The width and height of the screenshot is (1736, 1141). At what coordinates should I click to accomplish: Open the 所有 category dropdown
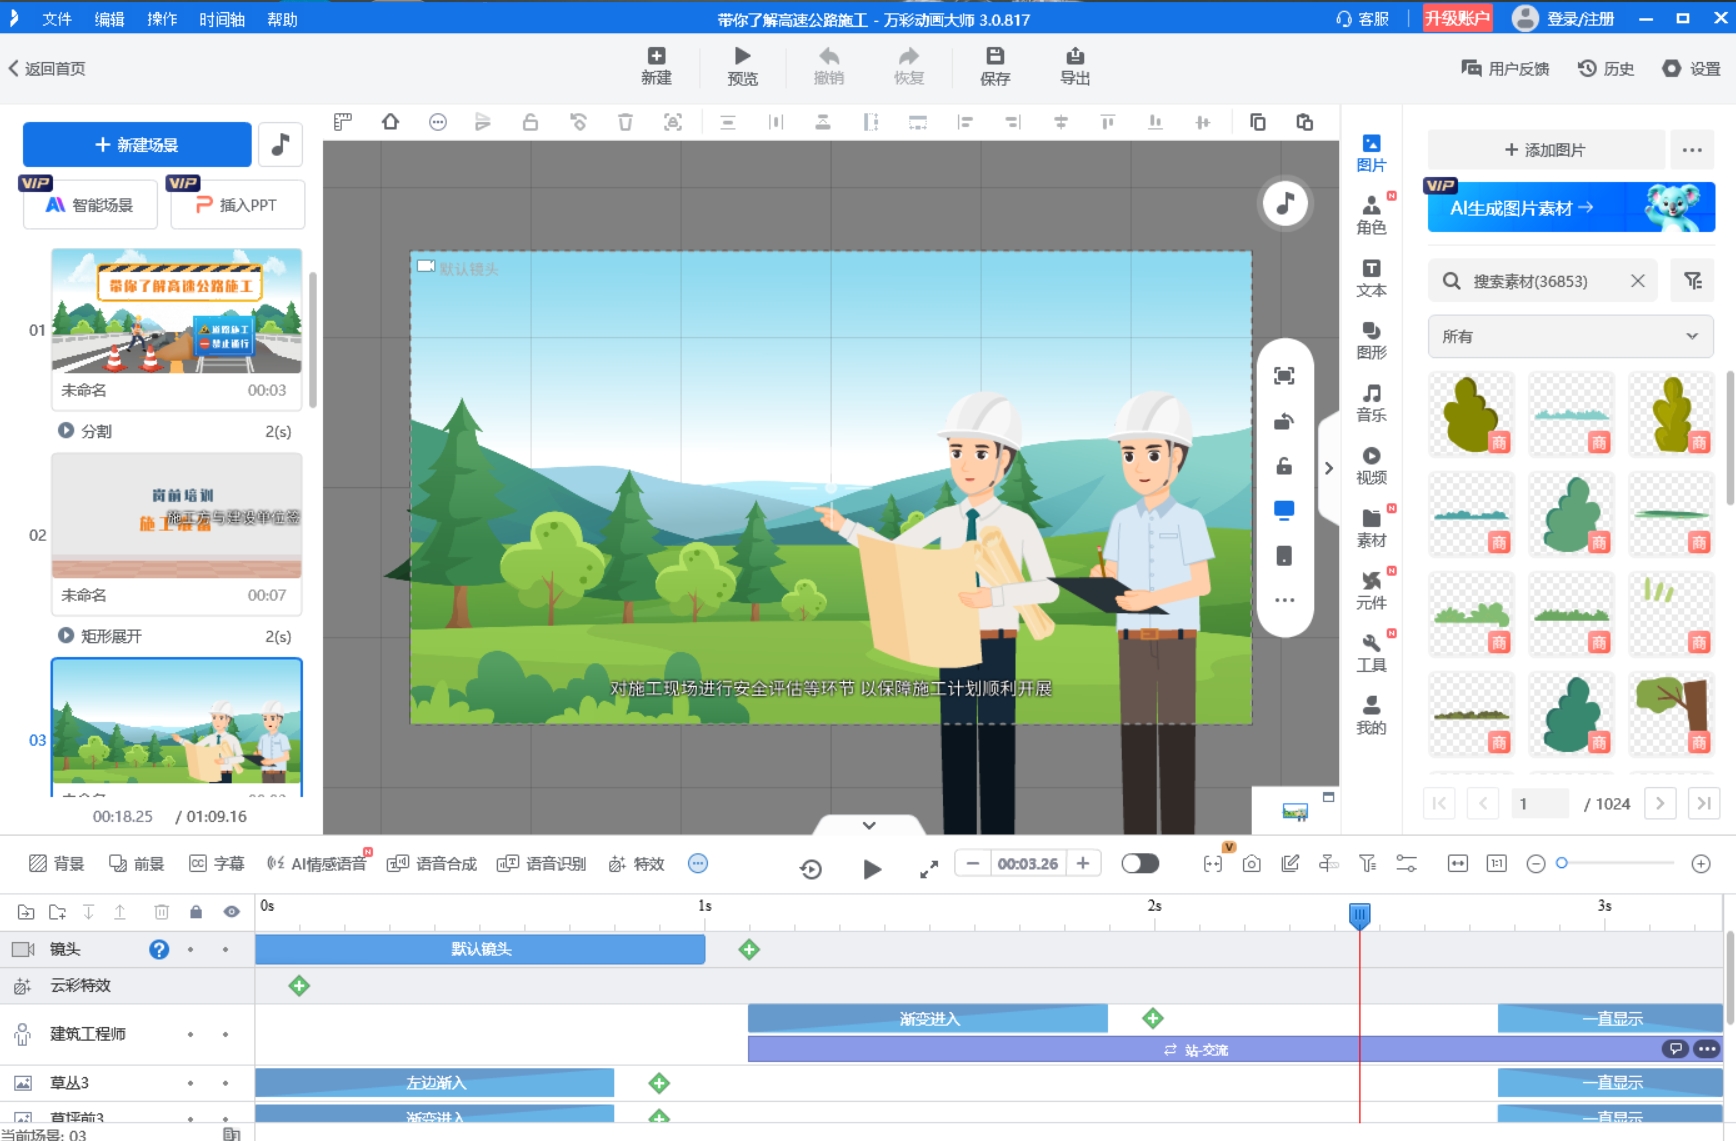(1570, 336)
